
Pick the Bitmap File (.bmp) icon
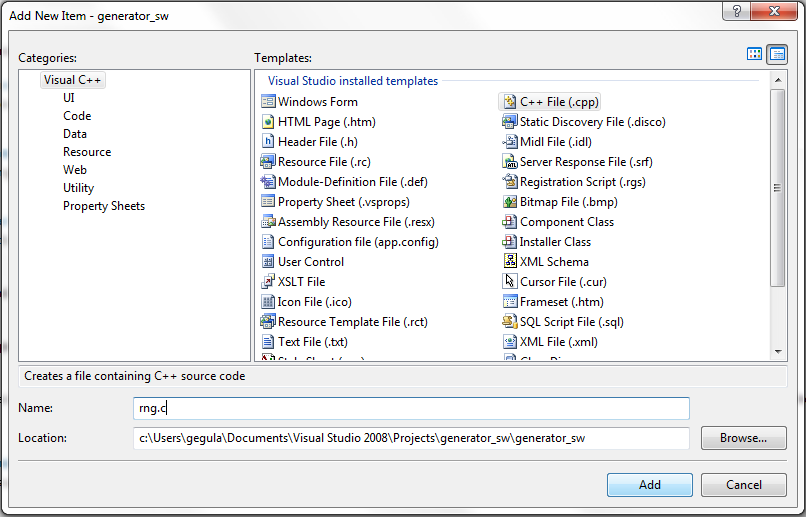point(509,202)
